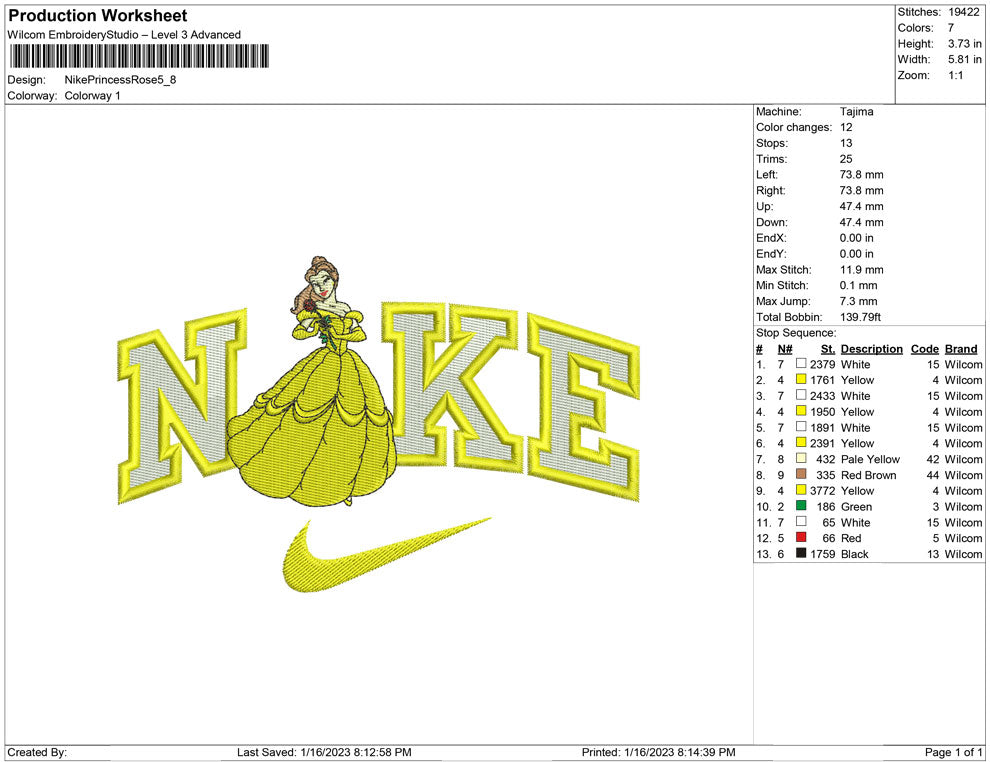Click the white swatch in row 11
990x762 pixels.
(x=801, y=521)
